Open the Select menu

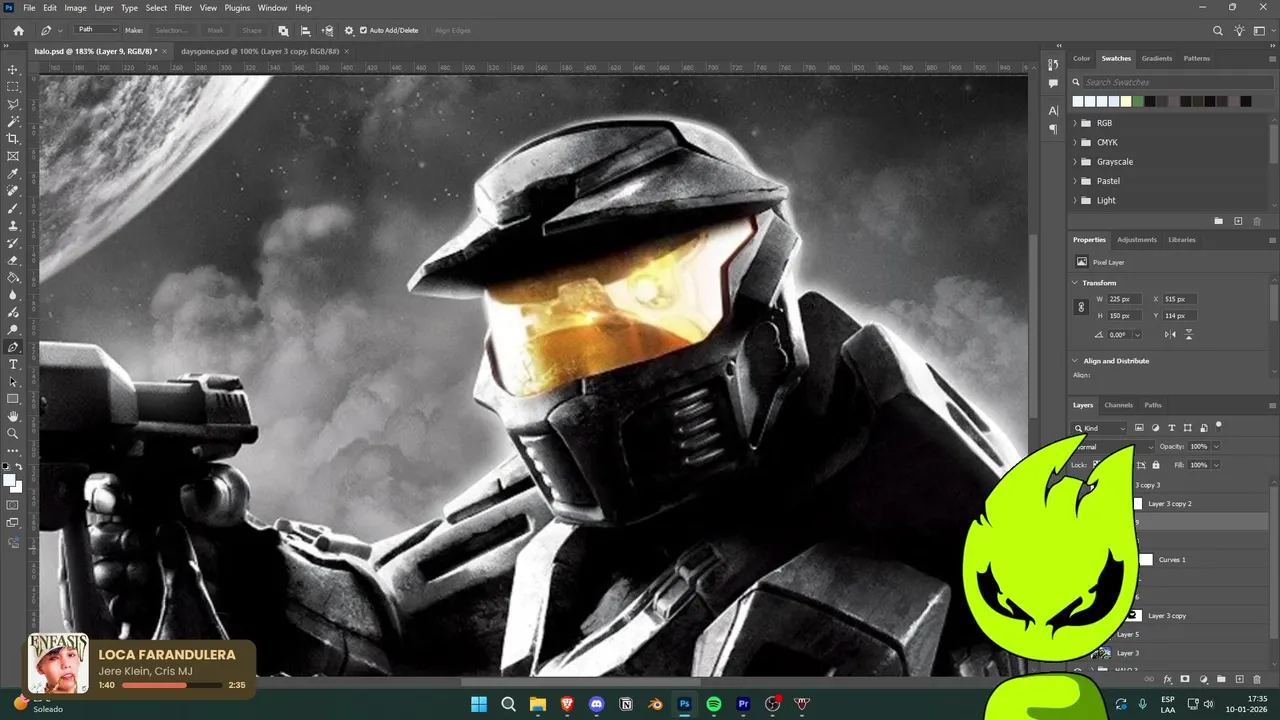click(156, 8)
